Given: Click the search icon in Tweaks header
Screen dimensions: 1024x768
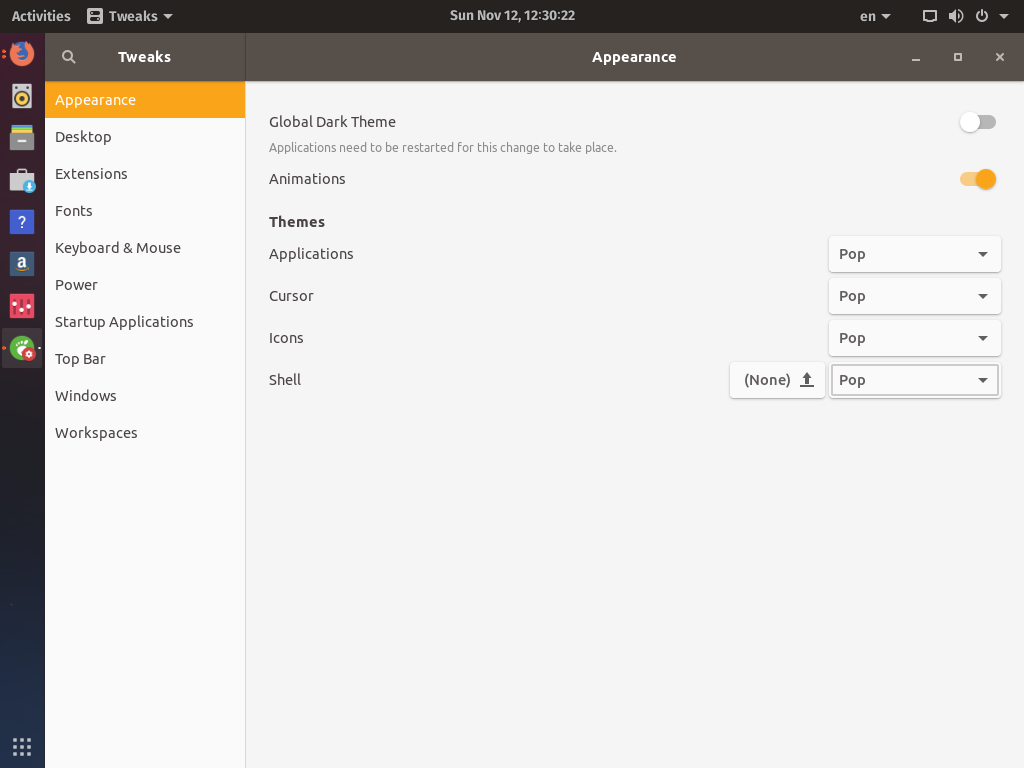Looking at the screenshot, I should (69, 57).
